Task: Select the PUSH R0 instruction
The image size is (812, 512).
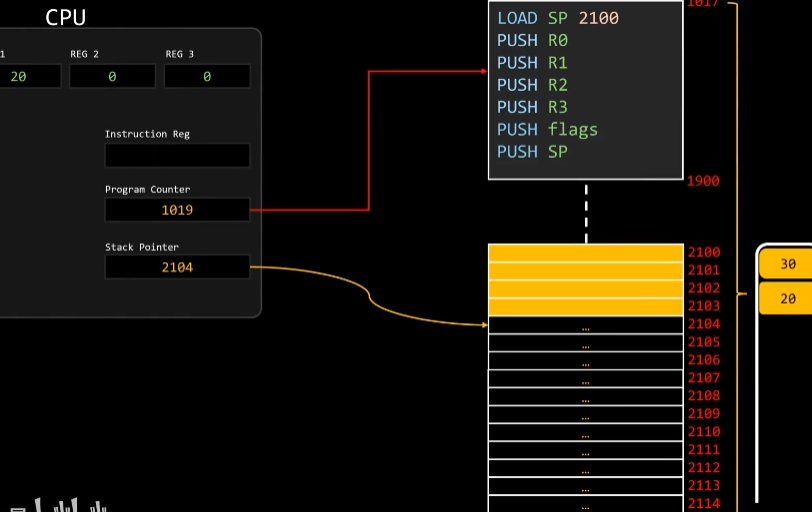Action: coord(532,40)
